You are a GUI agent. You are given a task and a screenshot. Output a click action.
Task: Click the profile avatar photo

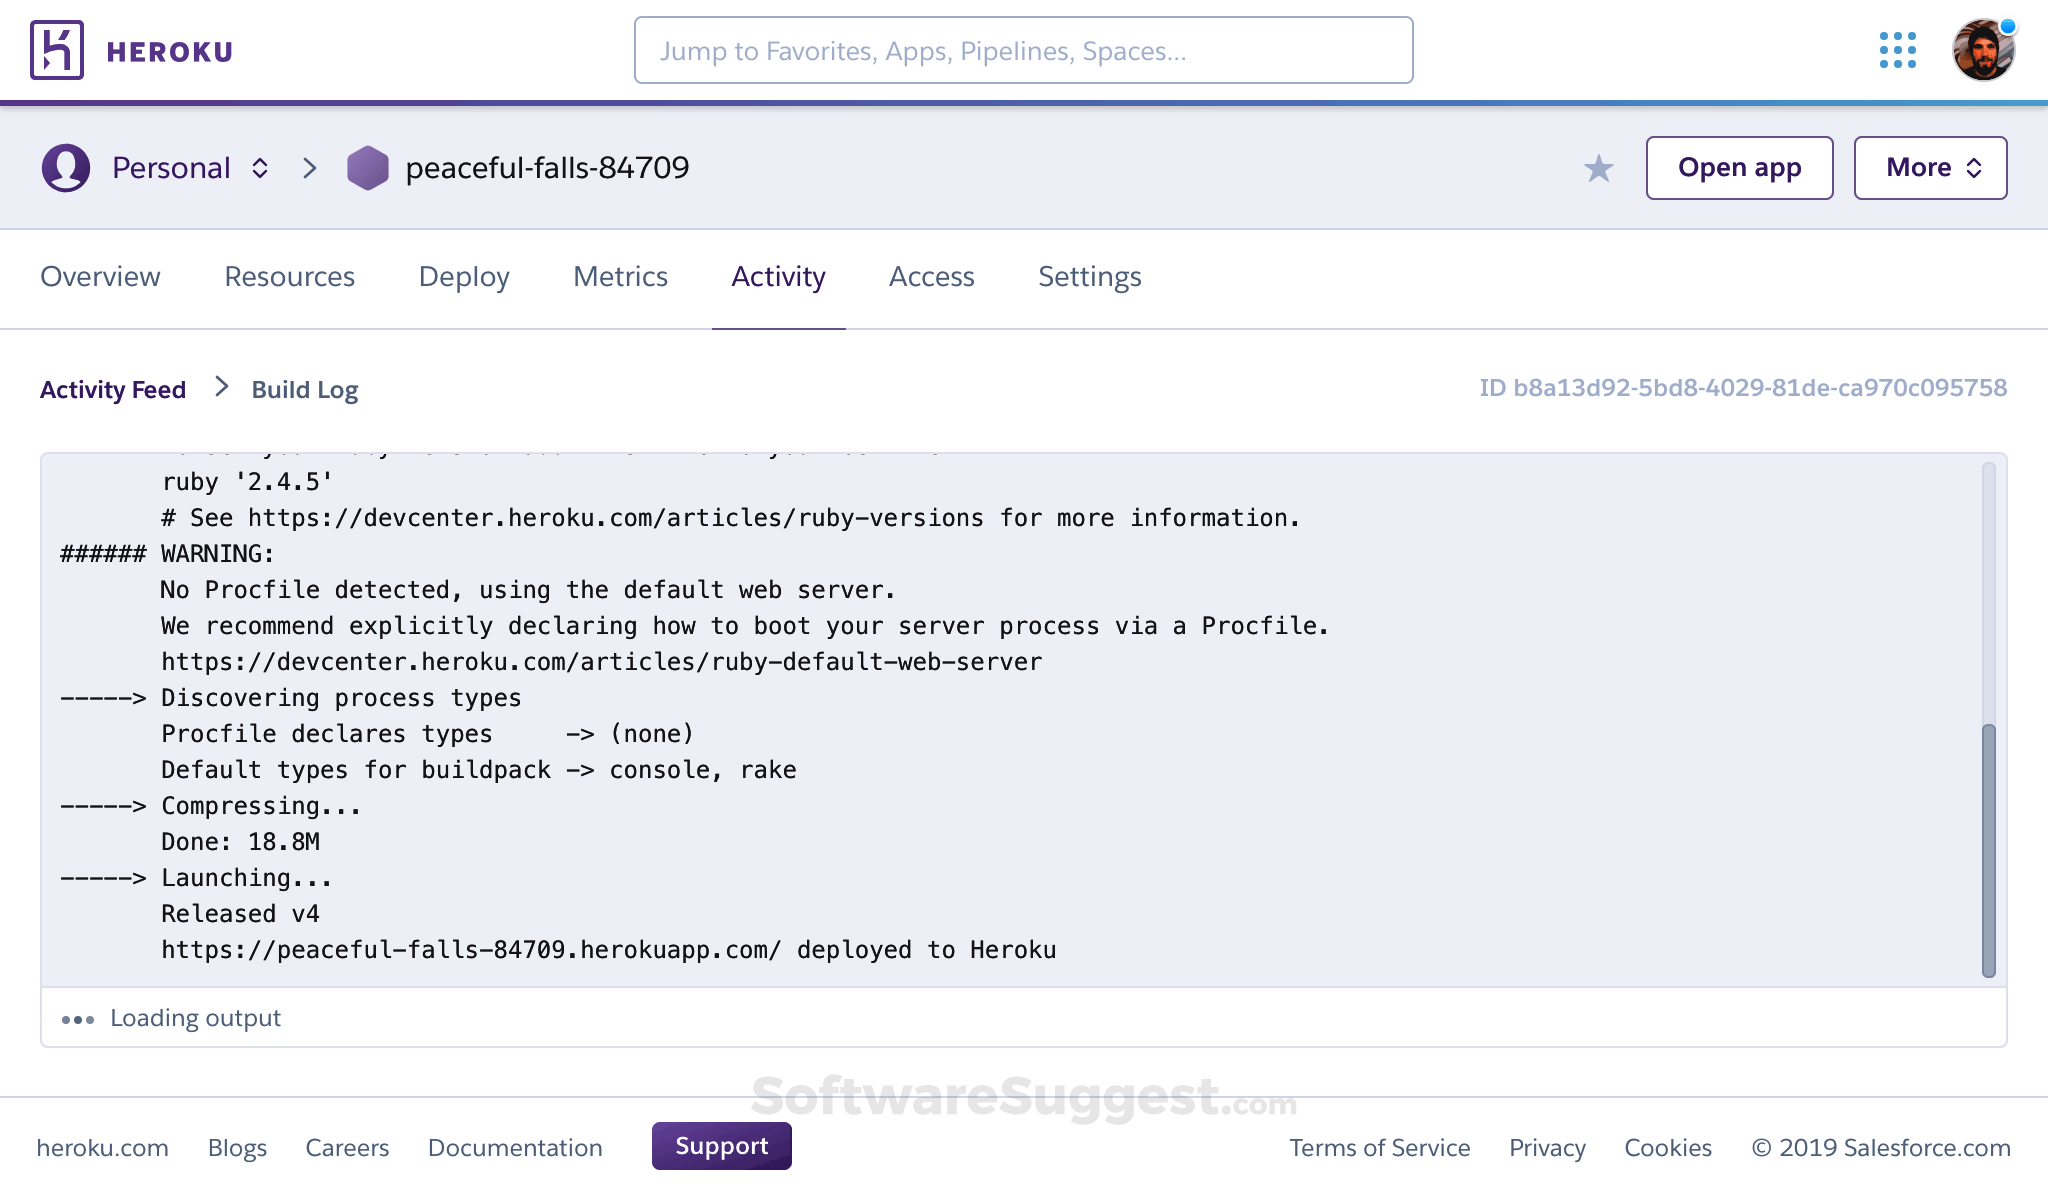(x=1983, y=48)
